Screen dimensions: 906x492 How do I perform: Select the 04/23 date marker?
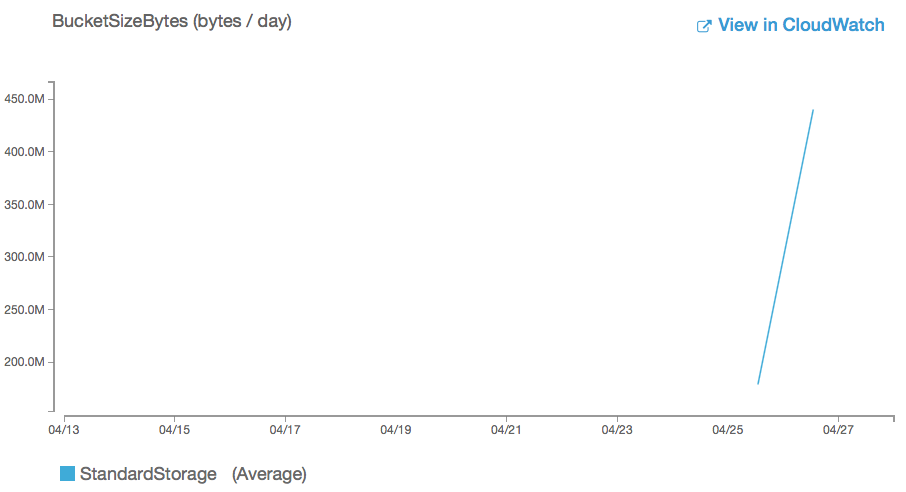[617, 430]
